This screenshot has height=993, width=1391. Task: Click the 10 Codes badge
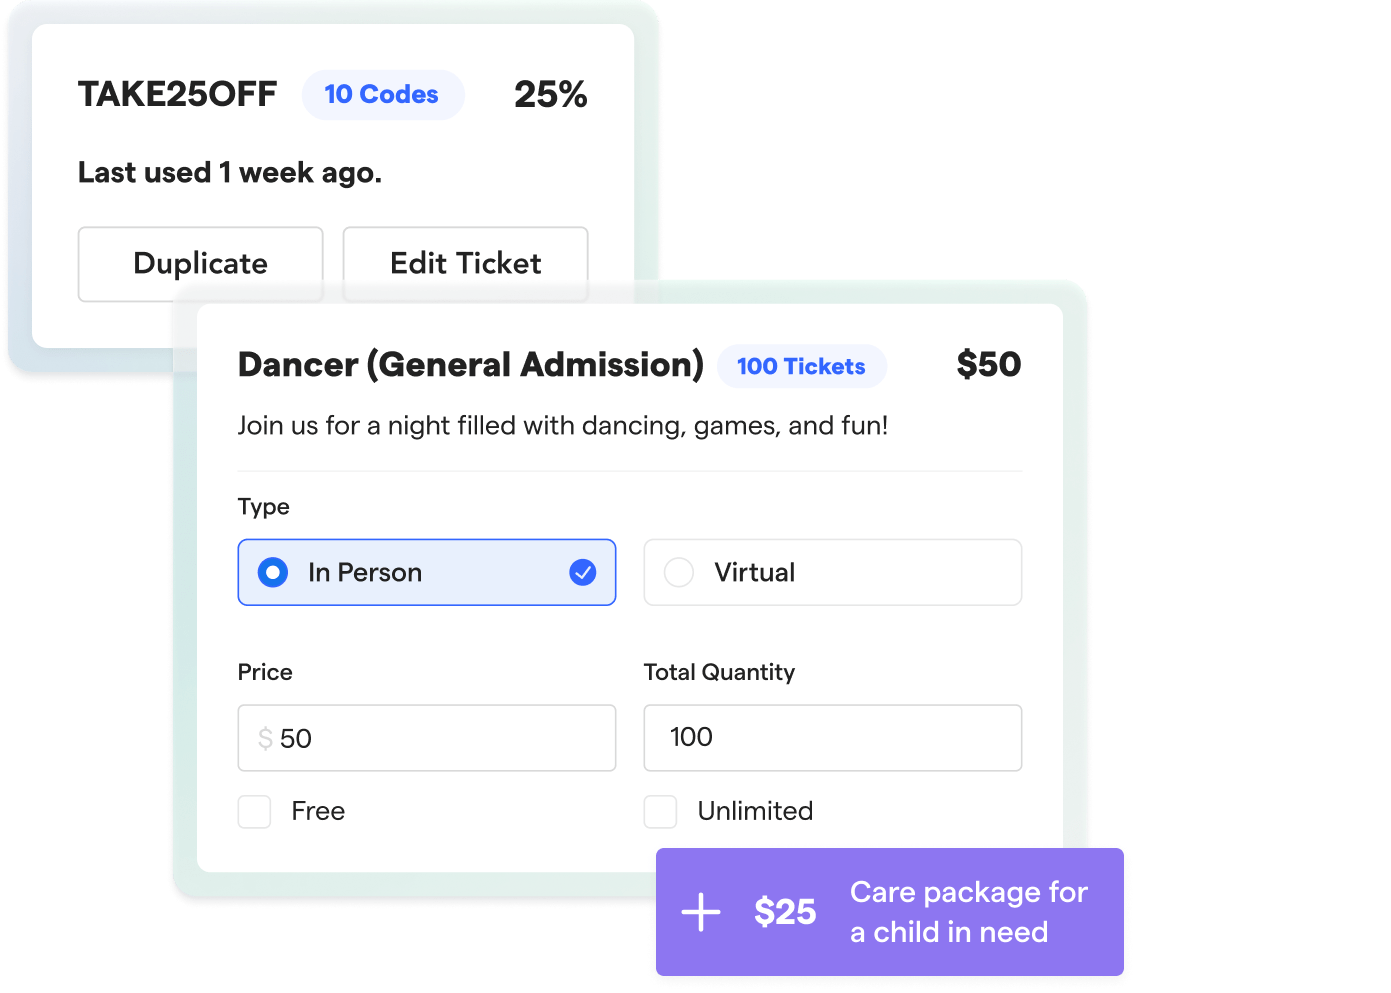click(383, 95)
